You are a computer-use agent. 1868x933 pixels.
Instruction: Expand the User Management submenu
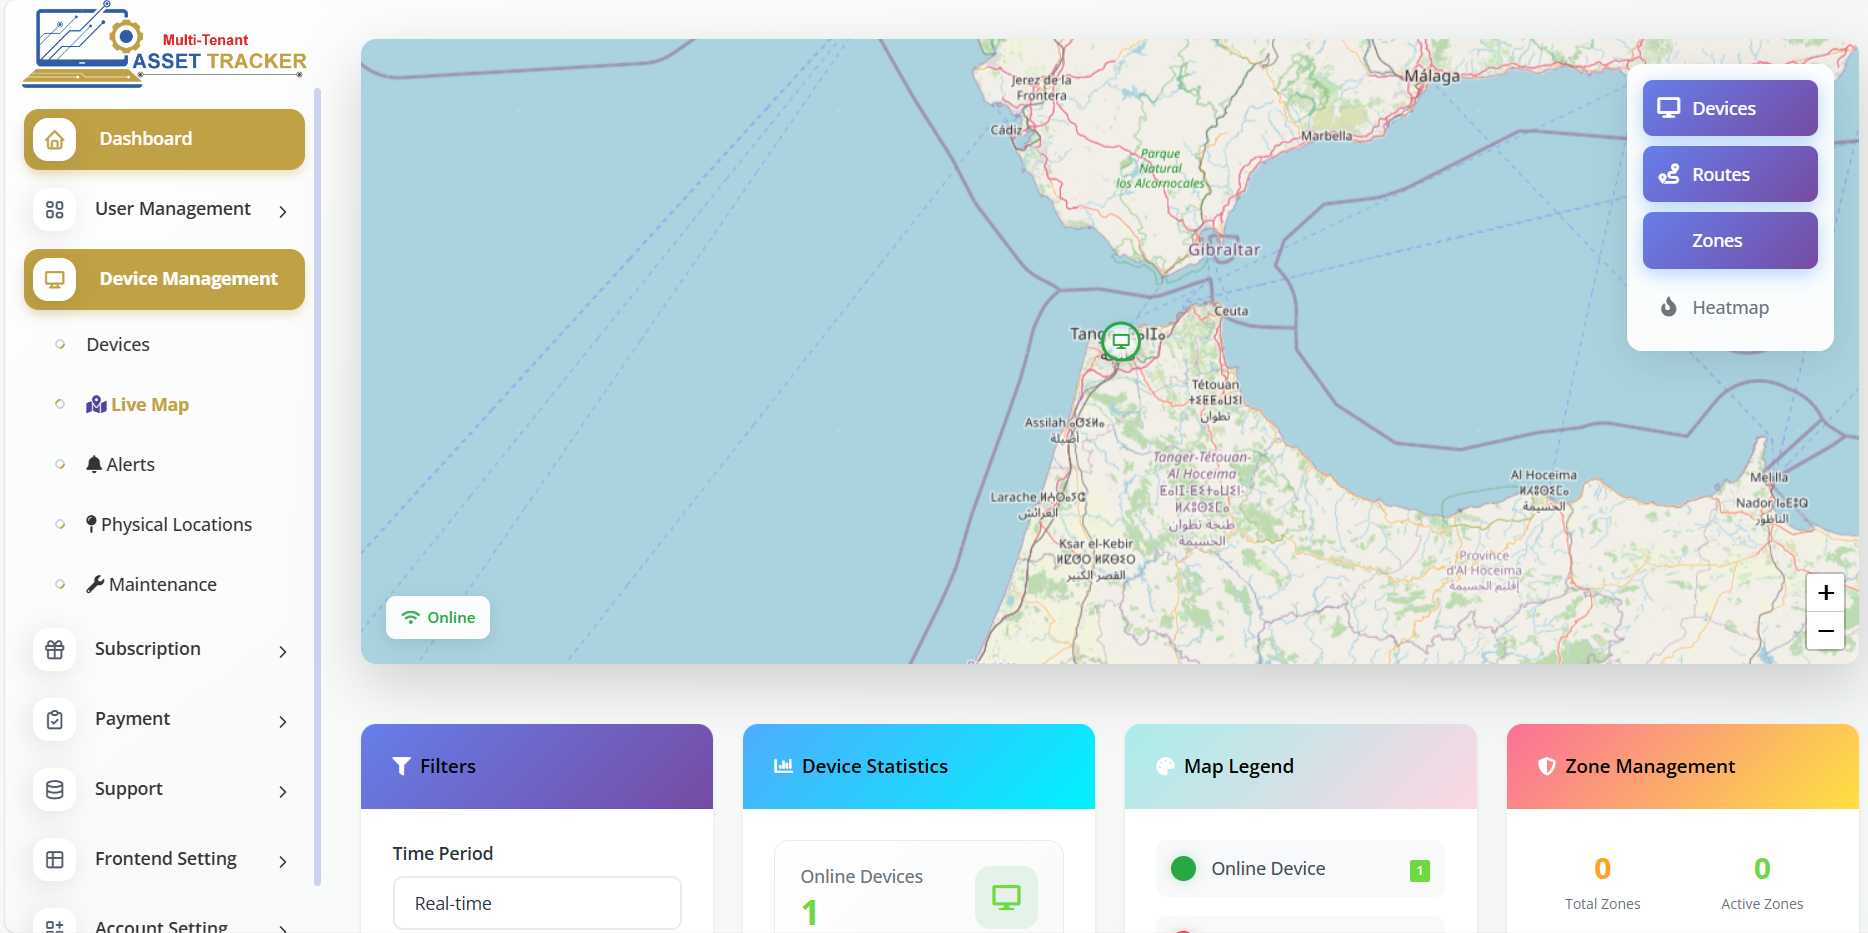pos(283,211)
